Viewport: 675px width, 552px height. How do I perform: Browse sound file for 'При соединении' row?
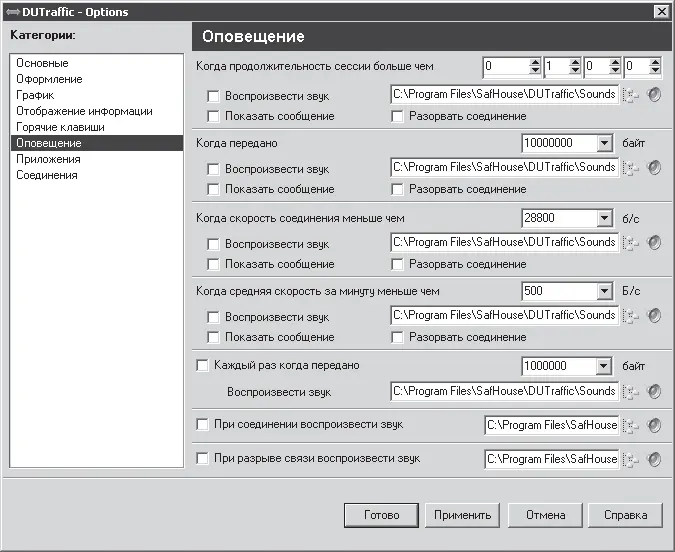pos(631,426)
